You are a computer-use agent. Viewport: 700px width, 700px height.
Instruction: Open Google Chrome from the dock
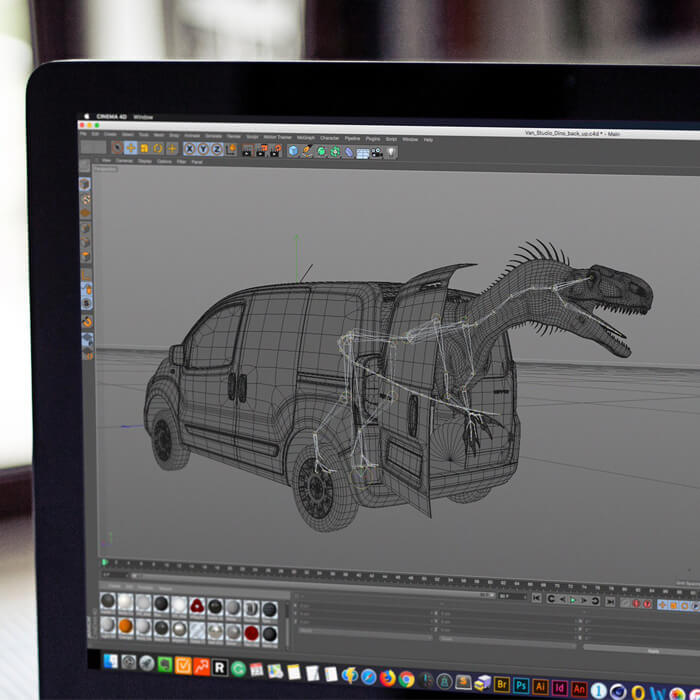[x=406, y=679]
